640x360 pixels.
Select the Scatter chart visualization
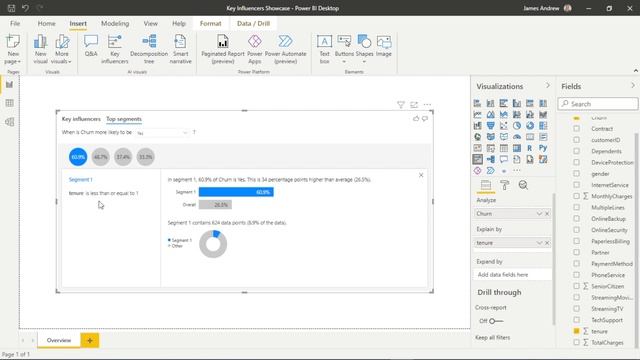point(504,126)
